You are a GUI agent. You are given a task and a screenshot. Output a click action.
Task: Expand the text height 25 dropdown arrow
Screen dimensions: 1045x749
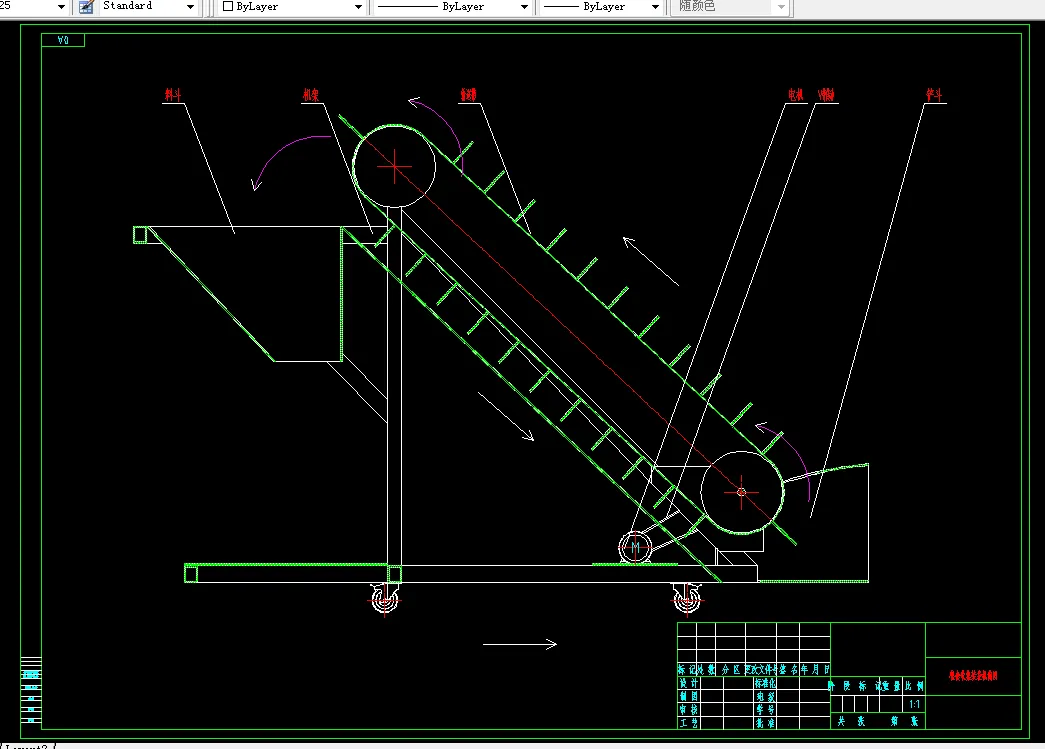pyautogui.click(x=61, y=7)
